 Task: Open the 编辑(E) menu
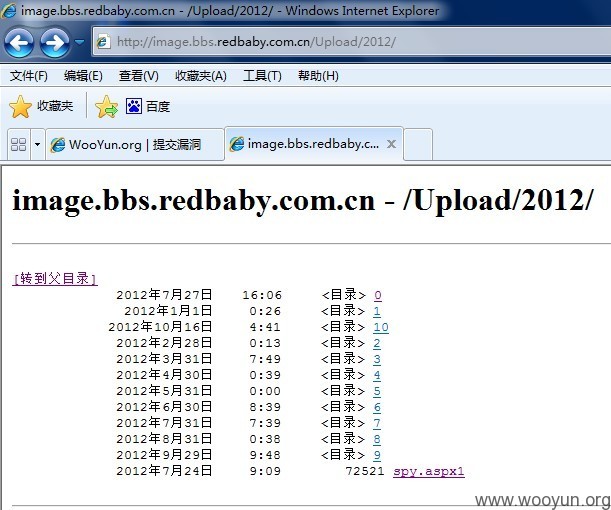point(83,76)
